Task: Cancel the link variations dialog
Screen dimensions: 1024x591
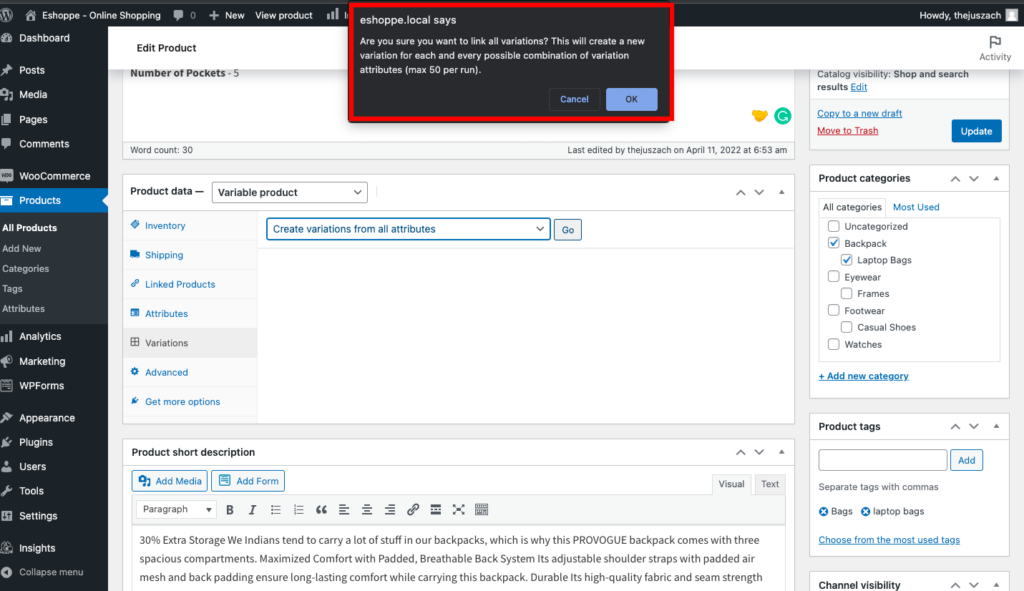Action: (x=574, y=99)
